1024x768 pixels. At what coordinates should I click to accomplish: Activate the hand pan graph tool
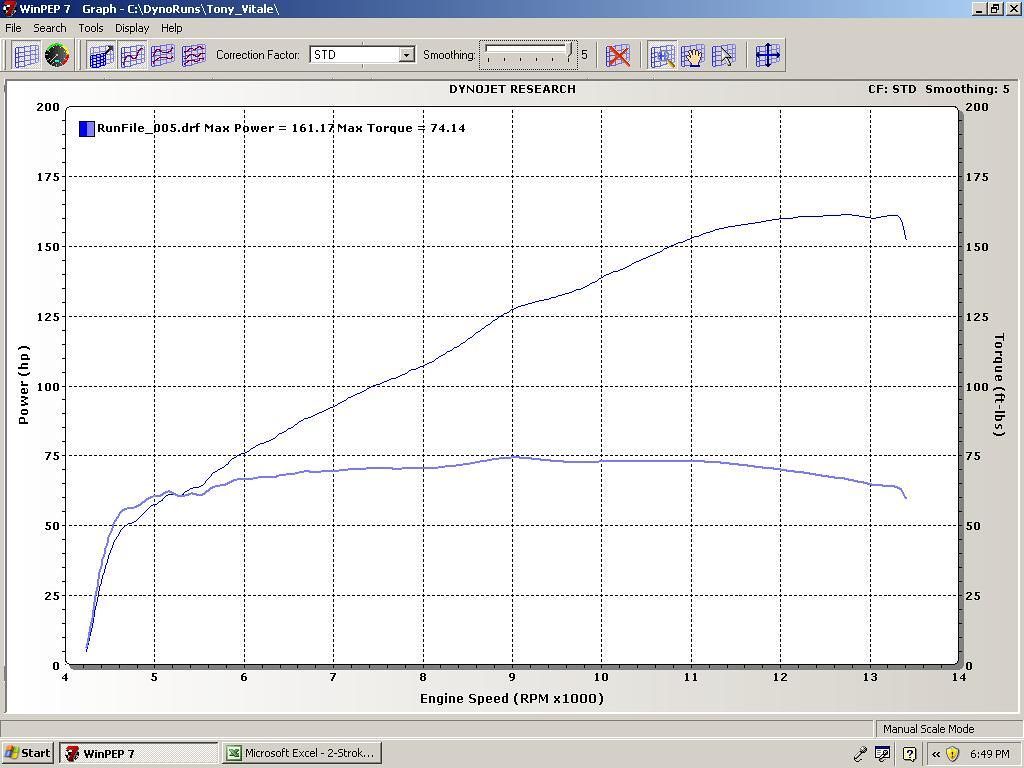click(x=693, y=56)
